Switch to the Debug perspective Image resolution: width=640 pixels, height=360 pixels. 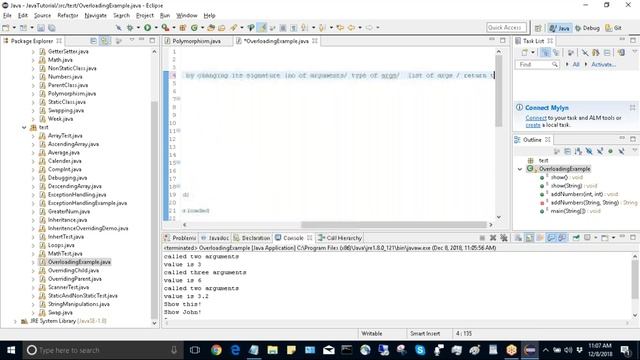point(587,28)
